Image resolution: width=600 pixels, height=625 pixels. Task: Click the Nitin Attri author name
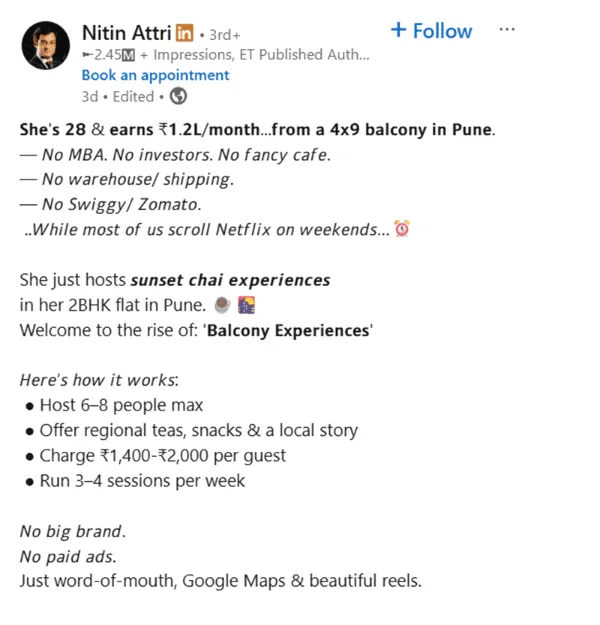(x=126, y=33)
